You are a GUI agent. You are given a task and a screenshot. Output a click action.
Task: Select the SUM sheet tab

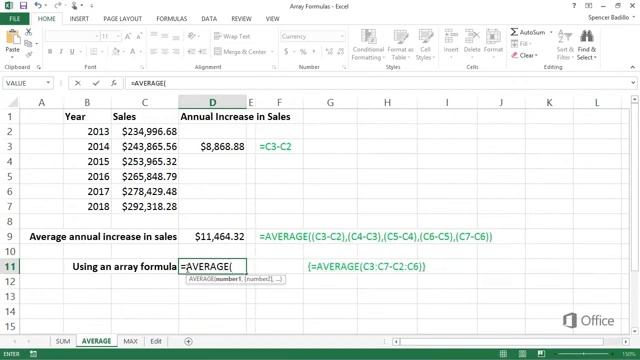coord(63,341)
